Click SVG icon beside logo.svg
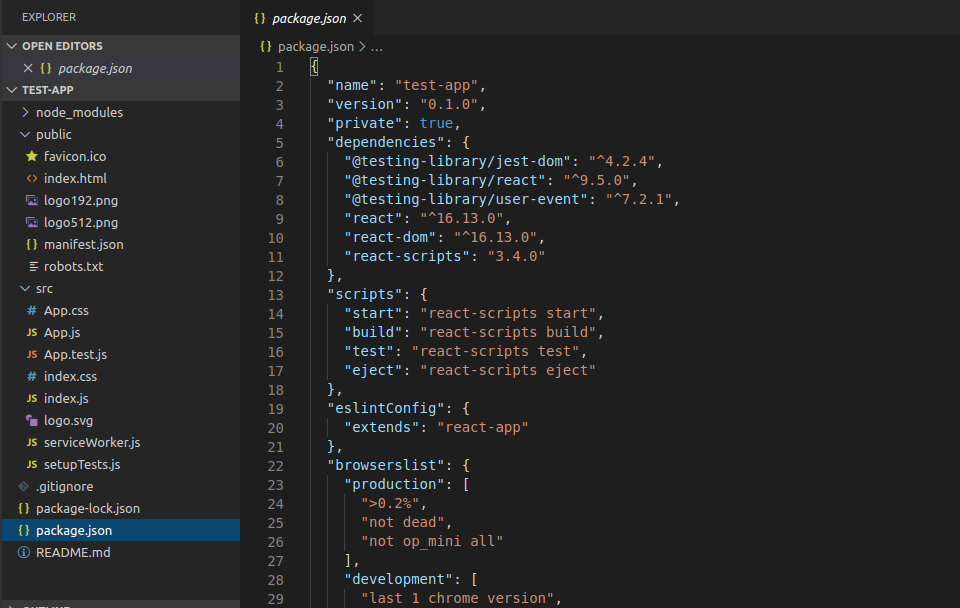 [32, 421]
